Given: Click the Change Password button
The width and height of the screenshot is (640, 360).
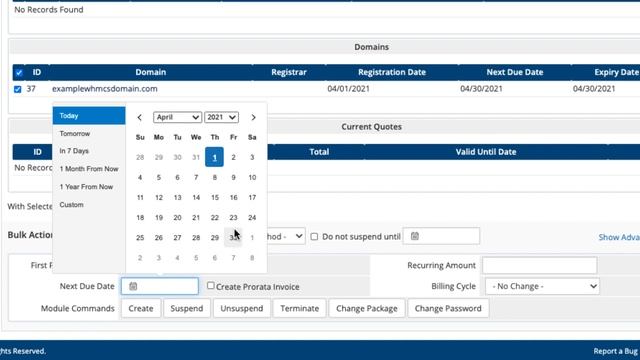Looking at the screenshot, I should coord(448,309).
